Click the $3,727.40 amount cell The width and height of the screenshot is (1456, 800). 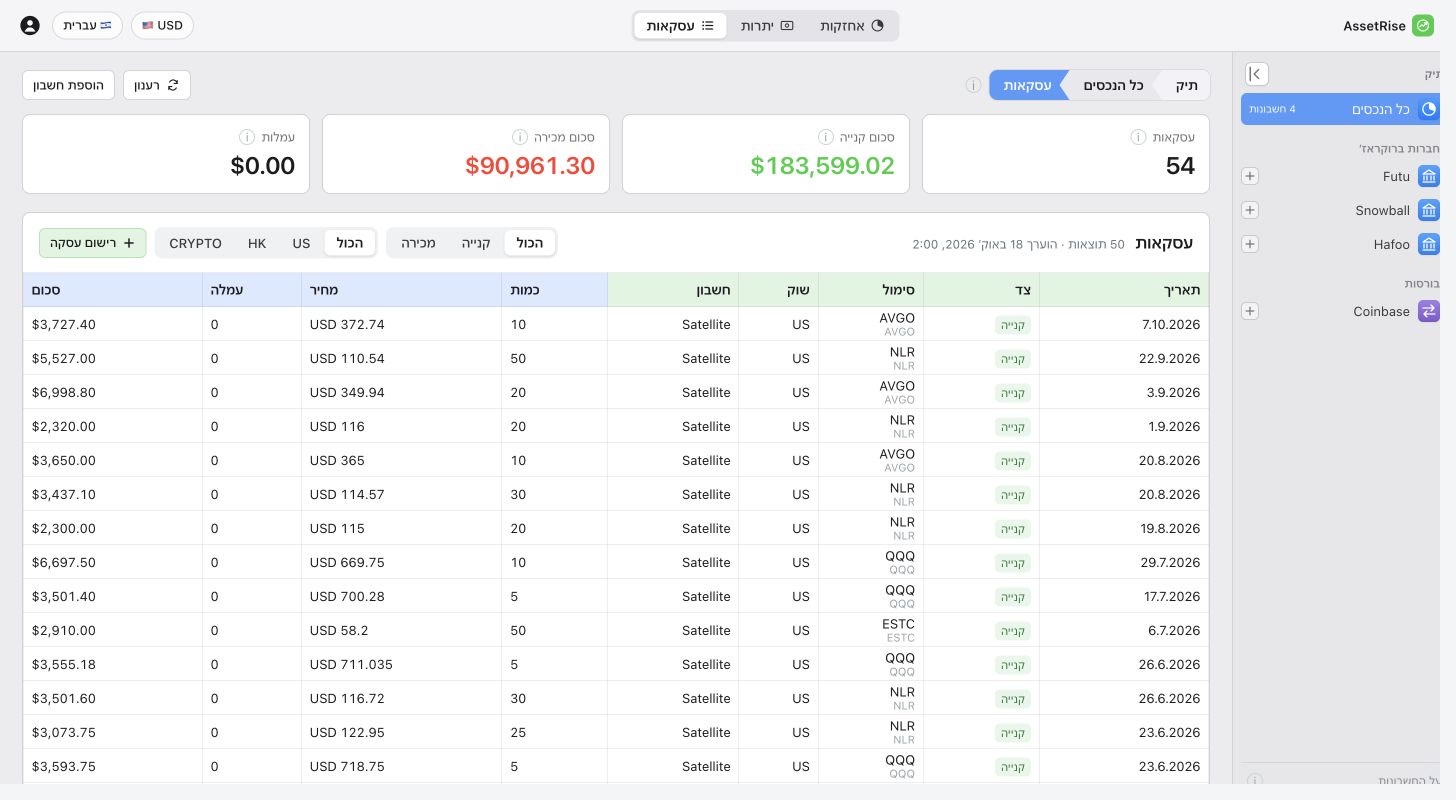pos(113,324)
